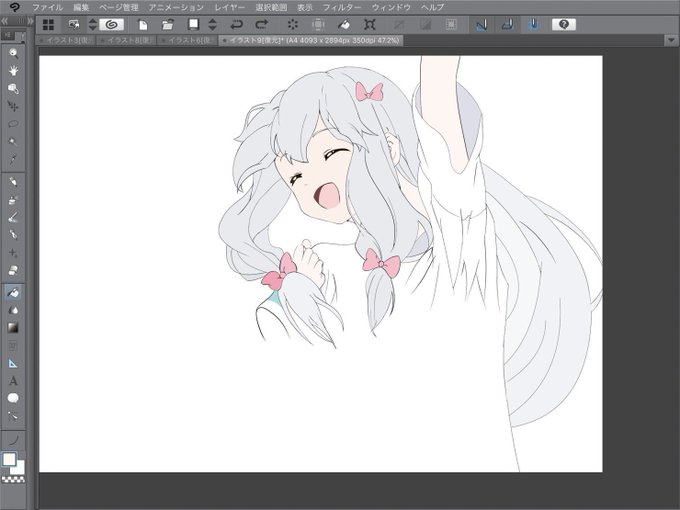Select the Move Layer tool
680x510 pixels.
[x=13, y=106]
